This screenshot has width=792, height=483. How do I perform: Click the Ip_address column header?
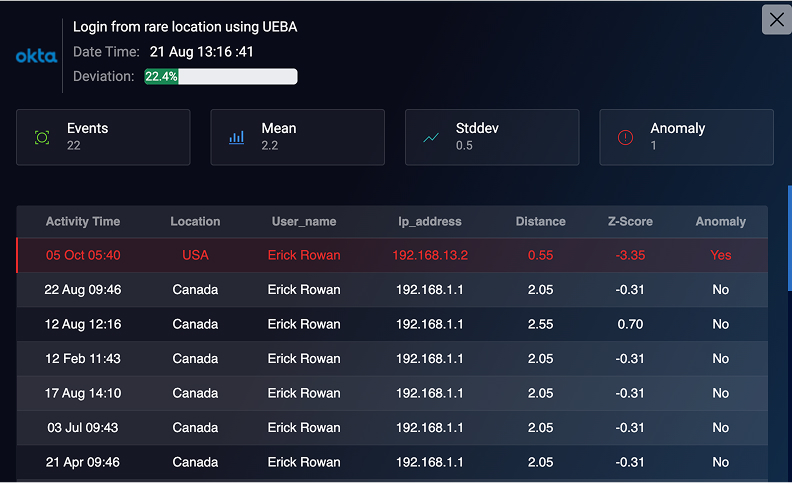pos(429,221)
